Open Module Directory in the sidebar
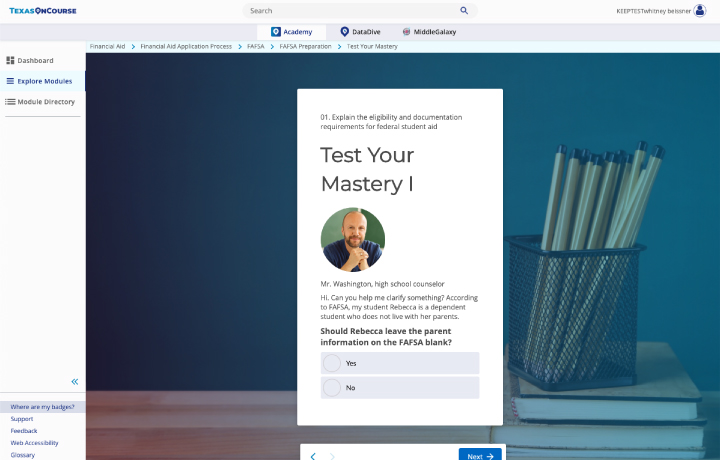720x460 pixels. pos(43,102)
